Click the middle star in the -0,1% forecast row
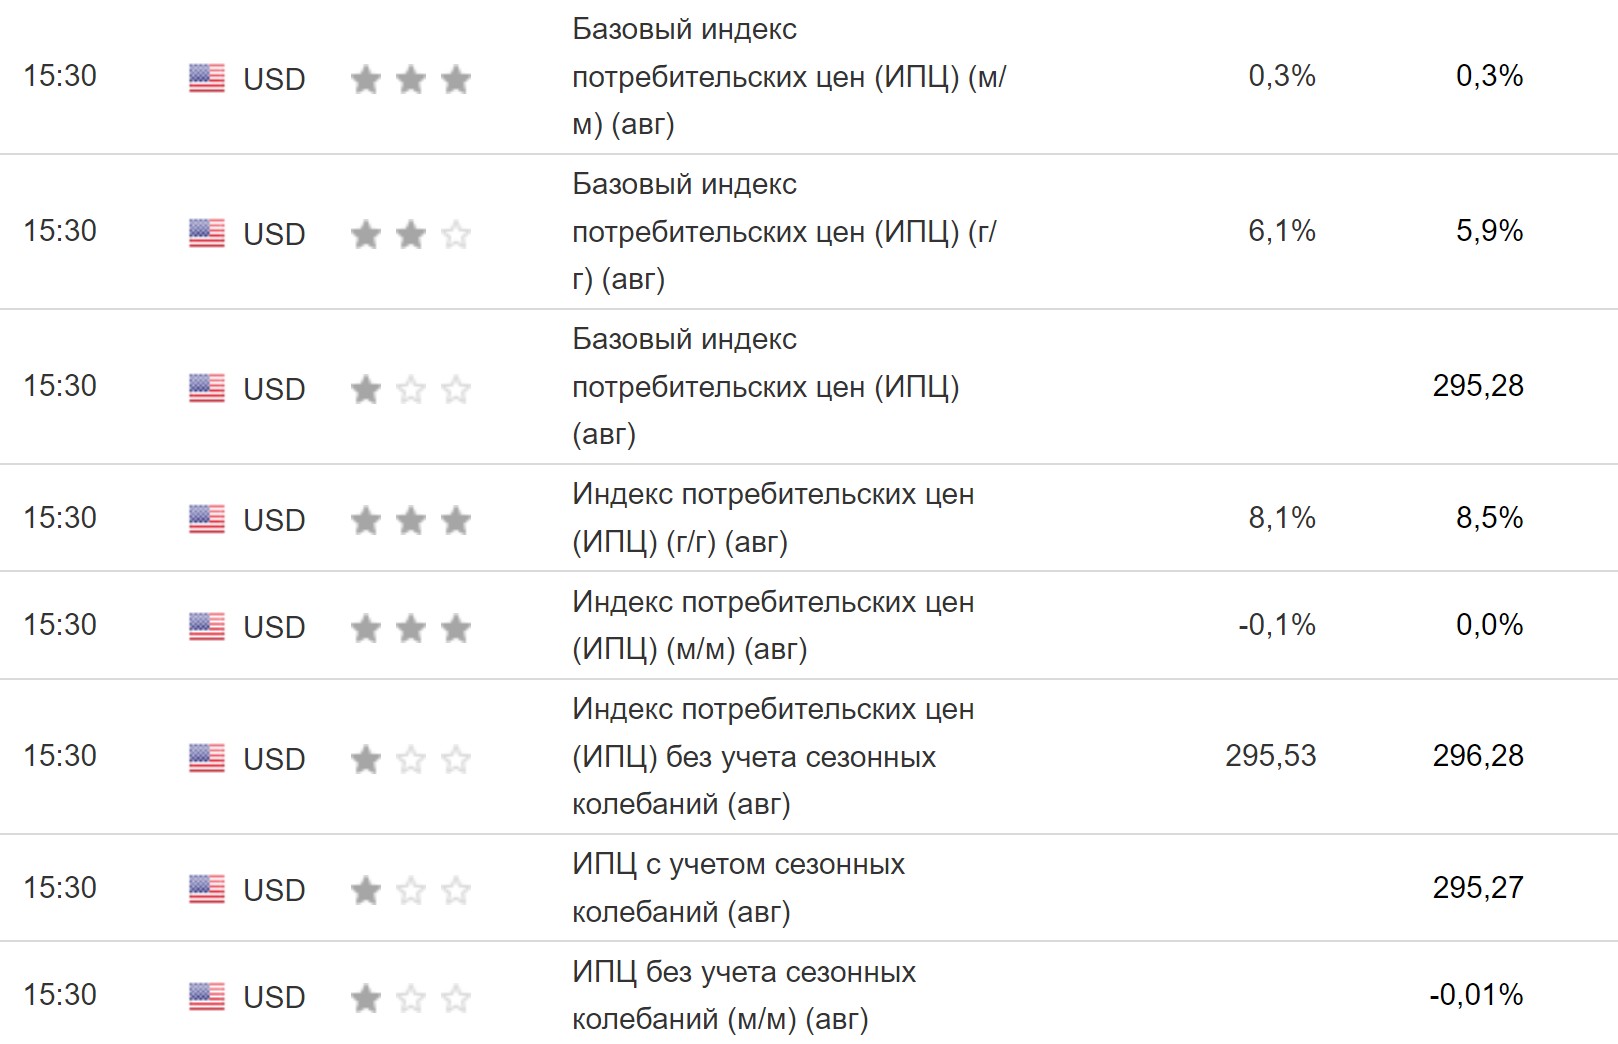This screenshot has height=1044, width=1618. [411, 628]
